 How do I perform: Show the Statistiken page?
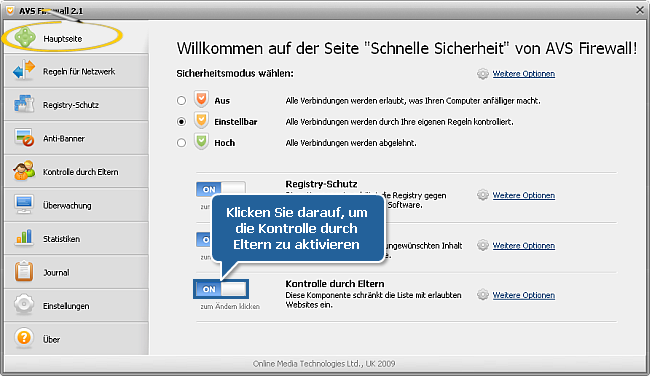76,239
